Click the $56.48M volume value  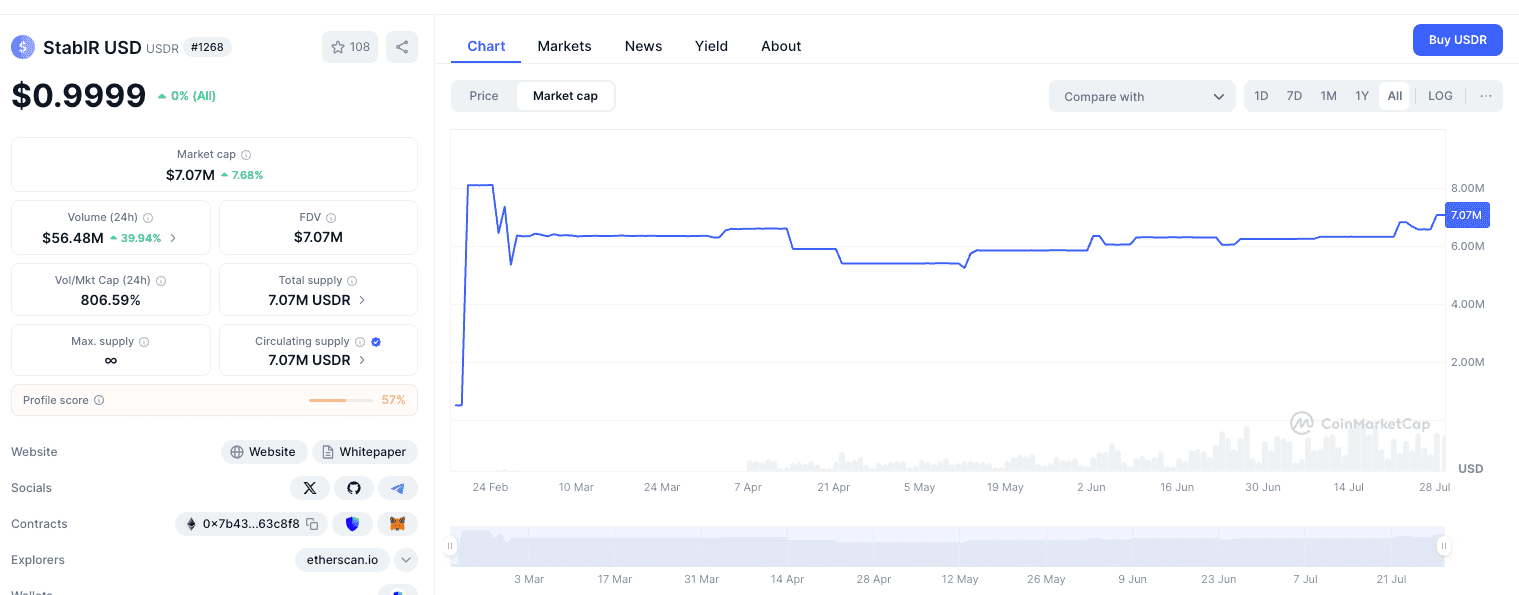point(73,238)
